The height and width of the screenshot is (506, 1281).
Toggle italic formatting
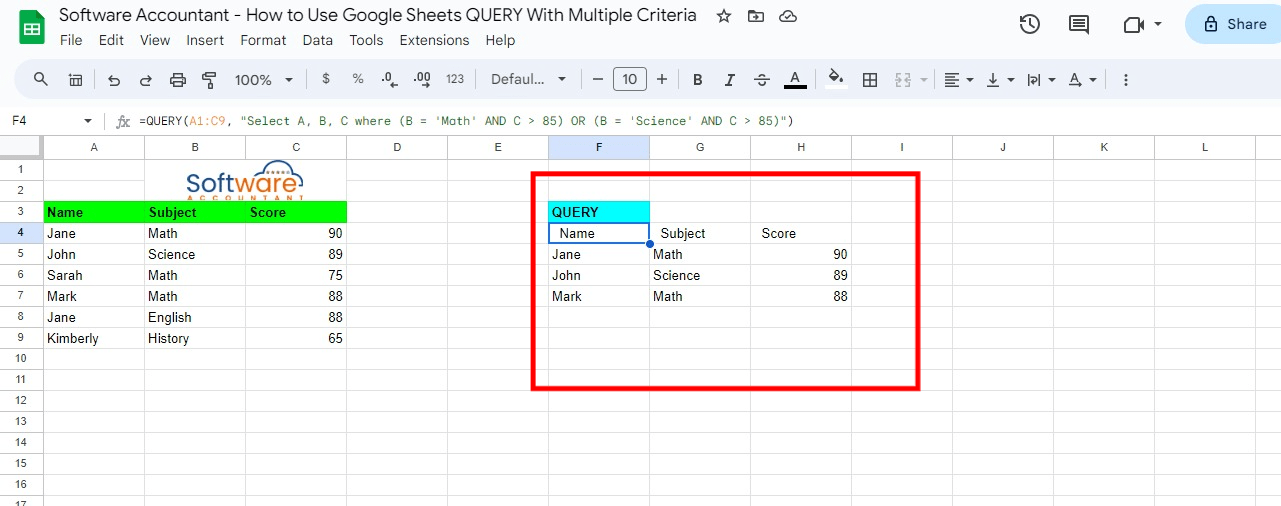(730, 79)
